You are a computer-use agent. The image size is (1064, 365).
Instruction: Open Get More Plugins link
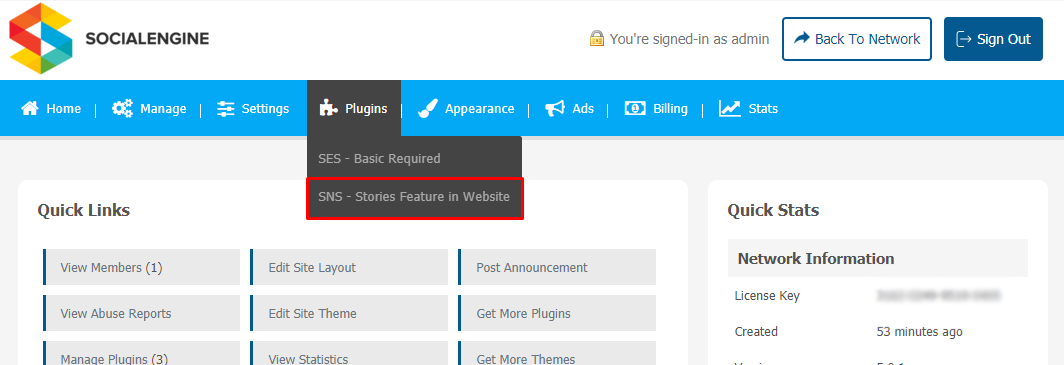click(x=557, y=313)
